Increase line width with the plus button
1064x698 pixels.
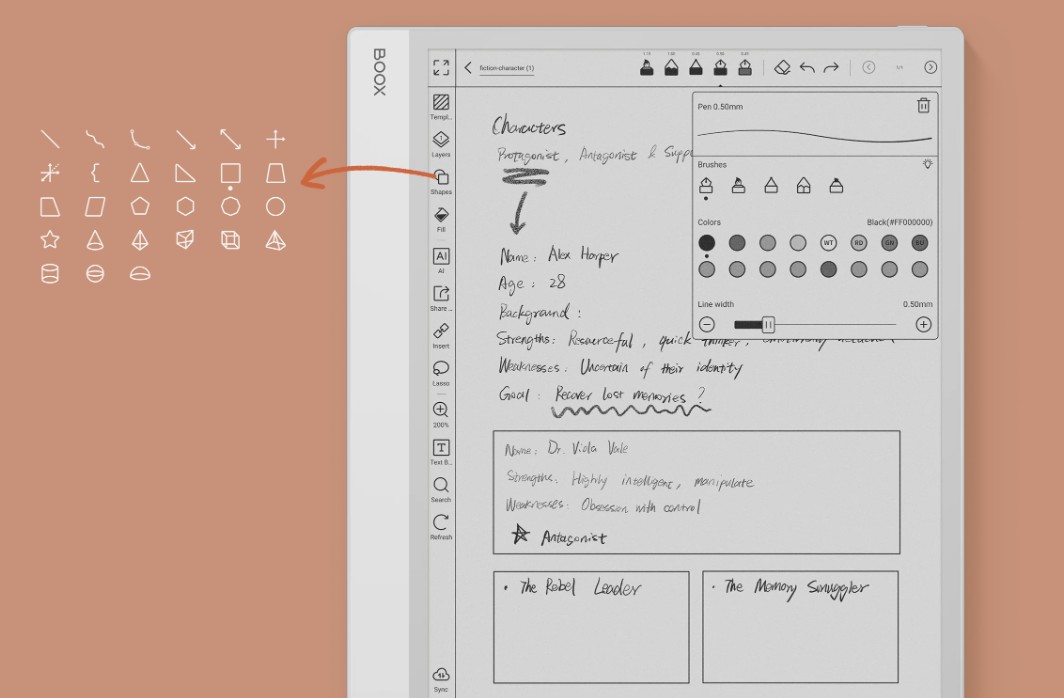(x=923, y=324)
